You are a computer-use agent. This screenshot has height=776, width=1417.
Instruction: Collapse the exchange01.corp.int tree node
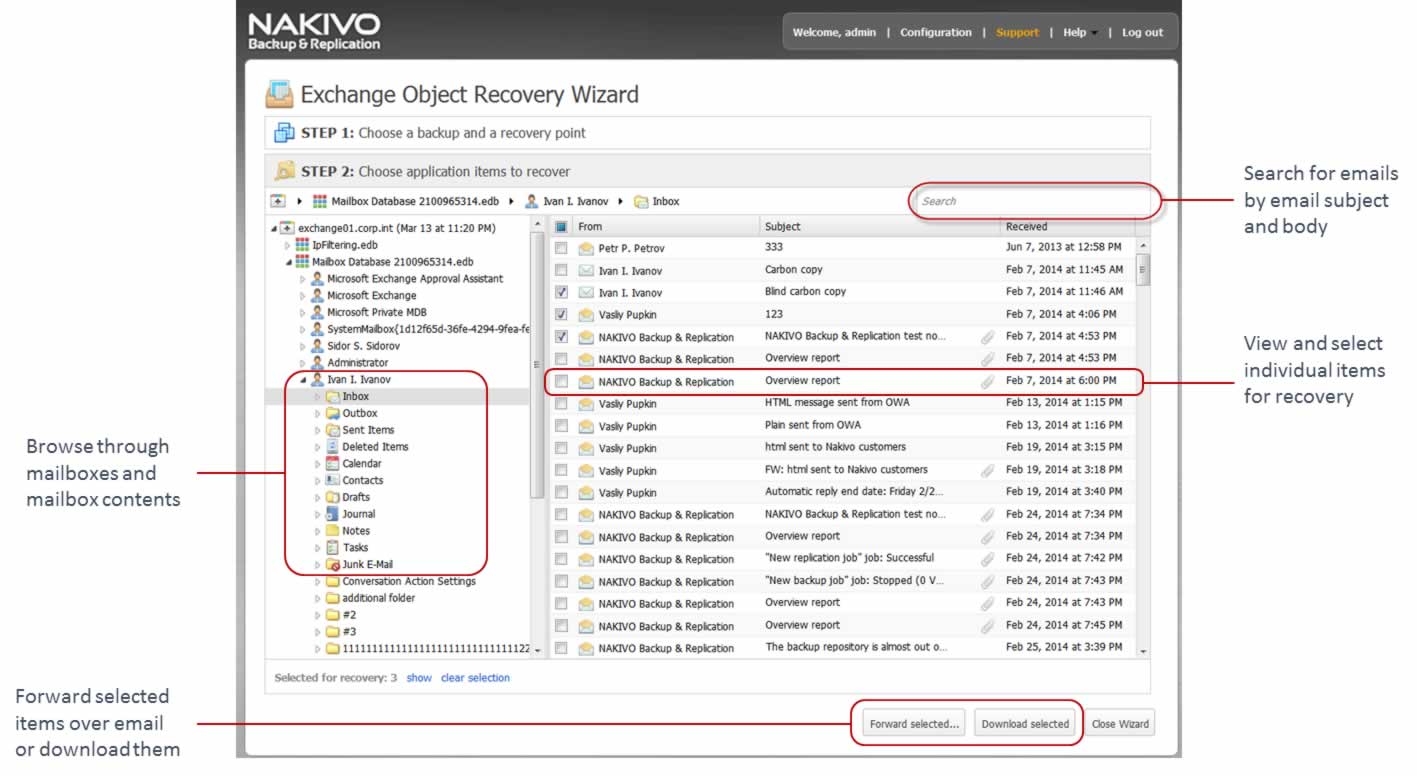[275, 229]
